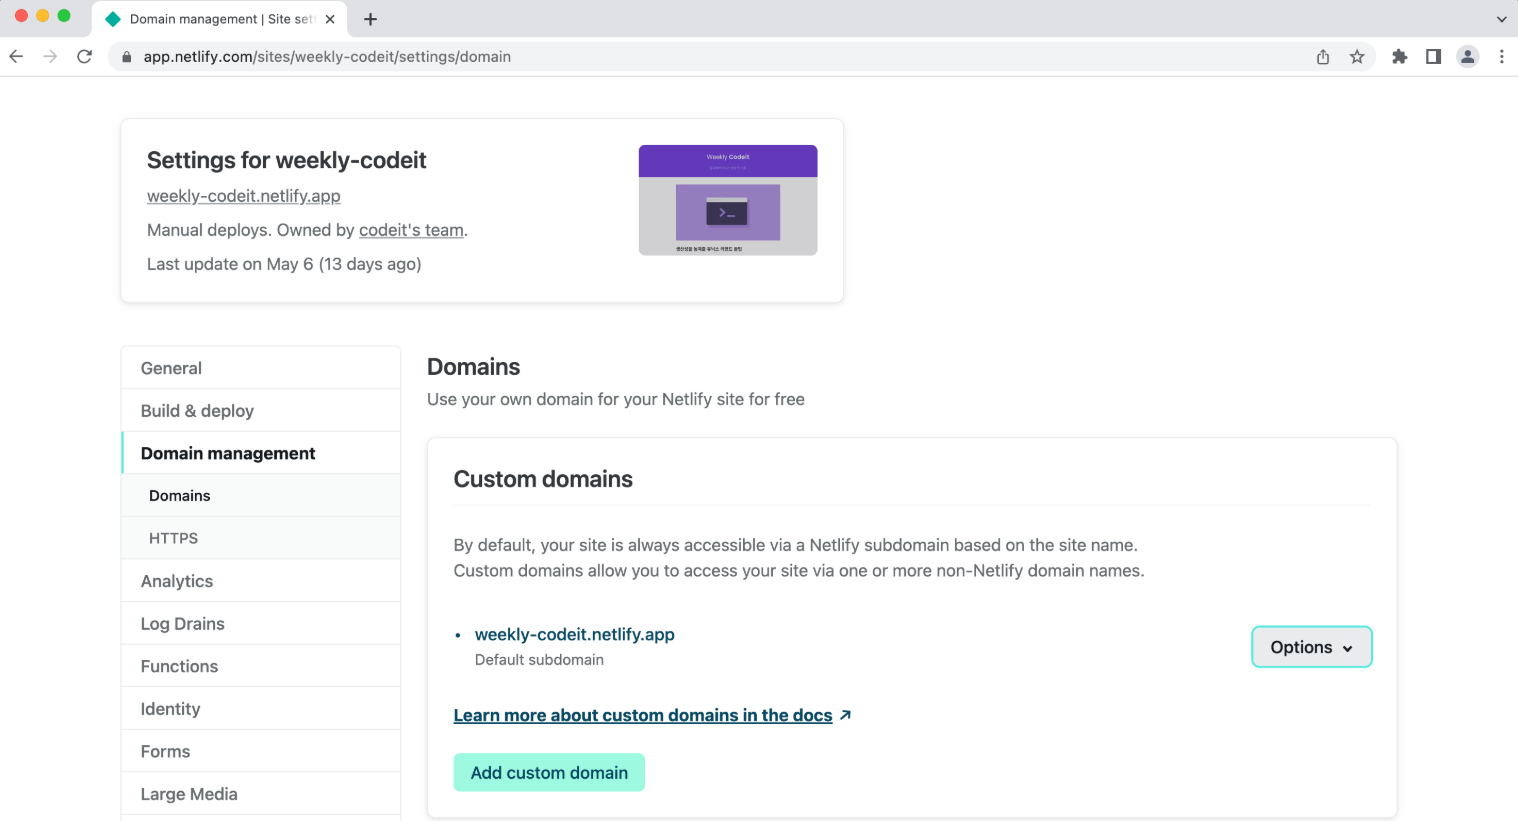Open the Chrome profile avatar
Image resolution: width=1518 pixels, height=821 pixels.
(1467, 57)
